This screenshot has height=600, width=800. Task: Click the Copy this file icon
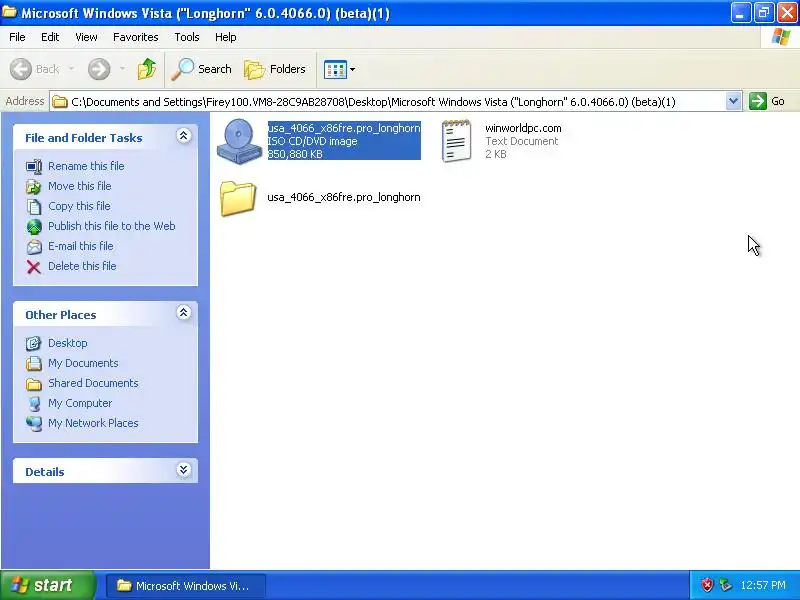click(34, 207)
